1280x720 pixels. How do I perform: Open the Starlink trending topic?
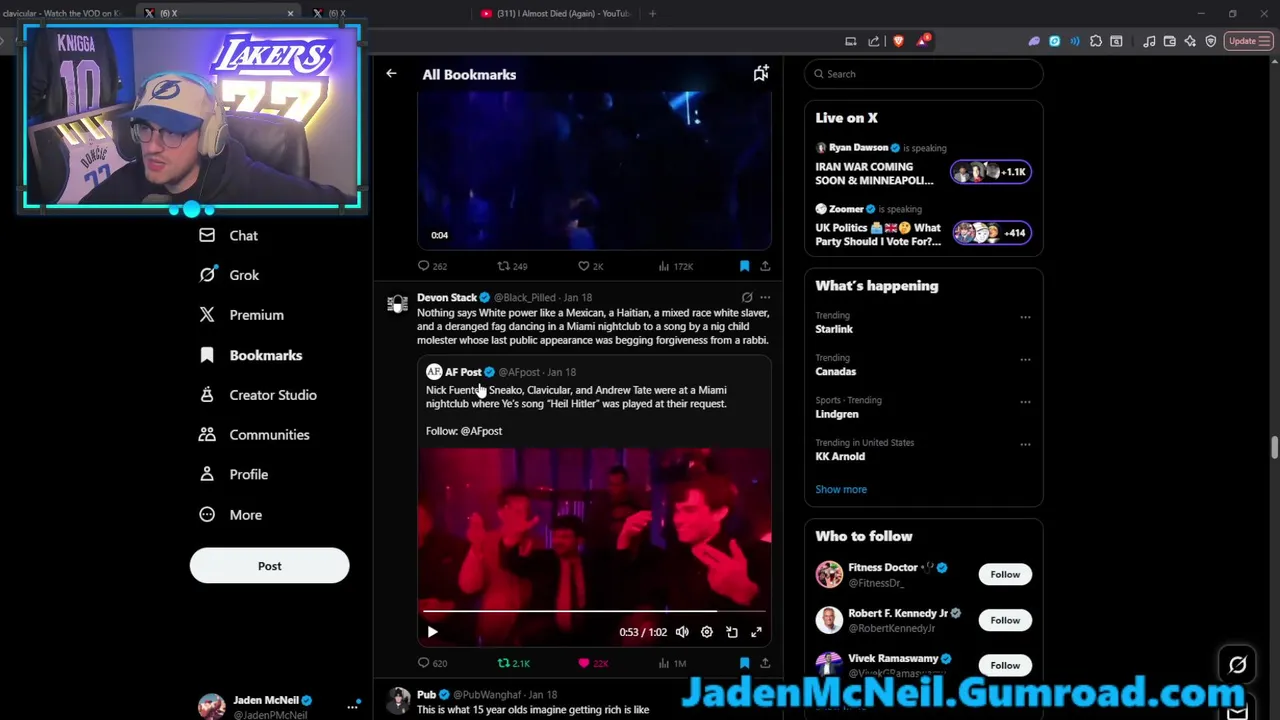coord(833,329)
